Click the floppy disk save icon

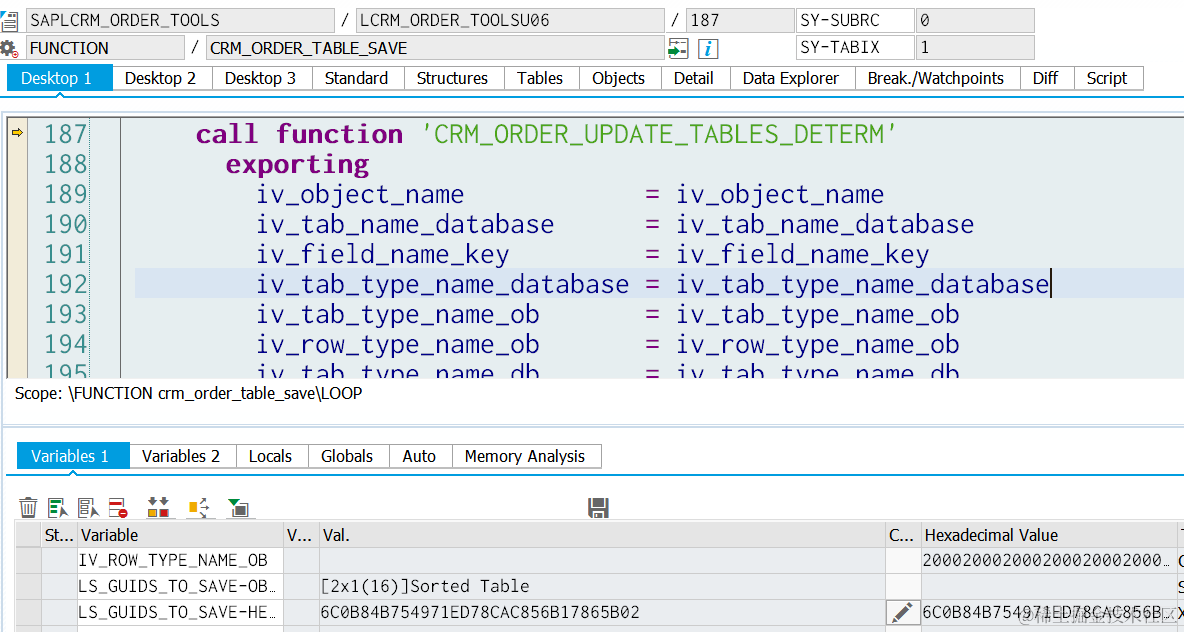coord(598,507)
